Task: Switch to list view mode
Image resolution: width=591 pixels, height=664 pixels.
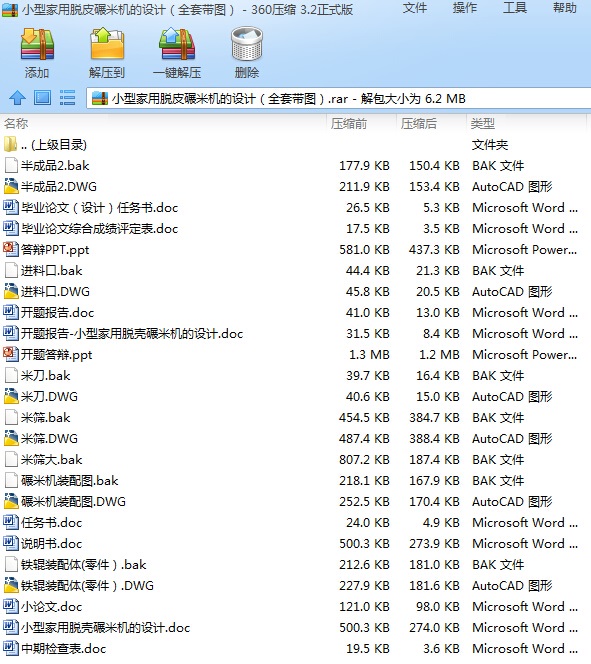Action: [67, 98]
